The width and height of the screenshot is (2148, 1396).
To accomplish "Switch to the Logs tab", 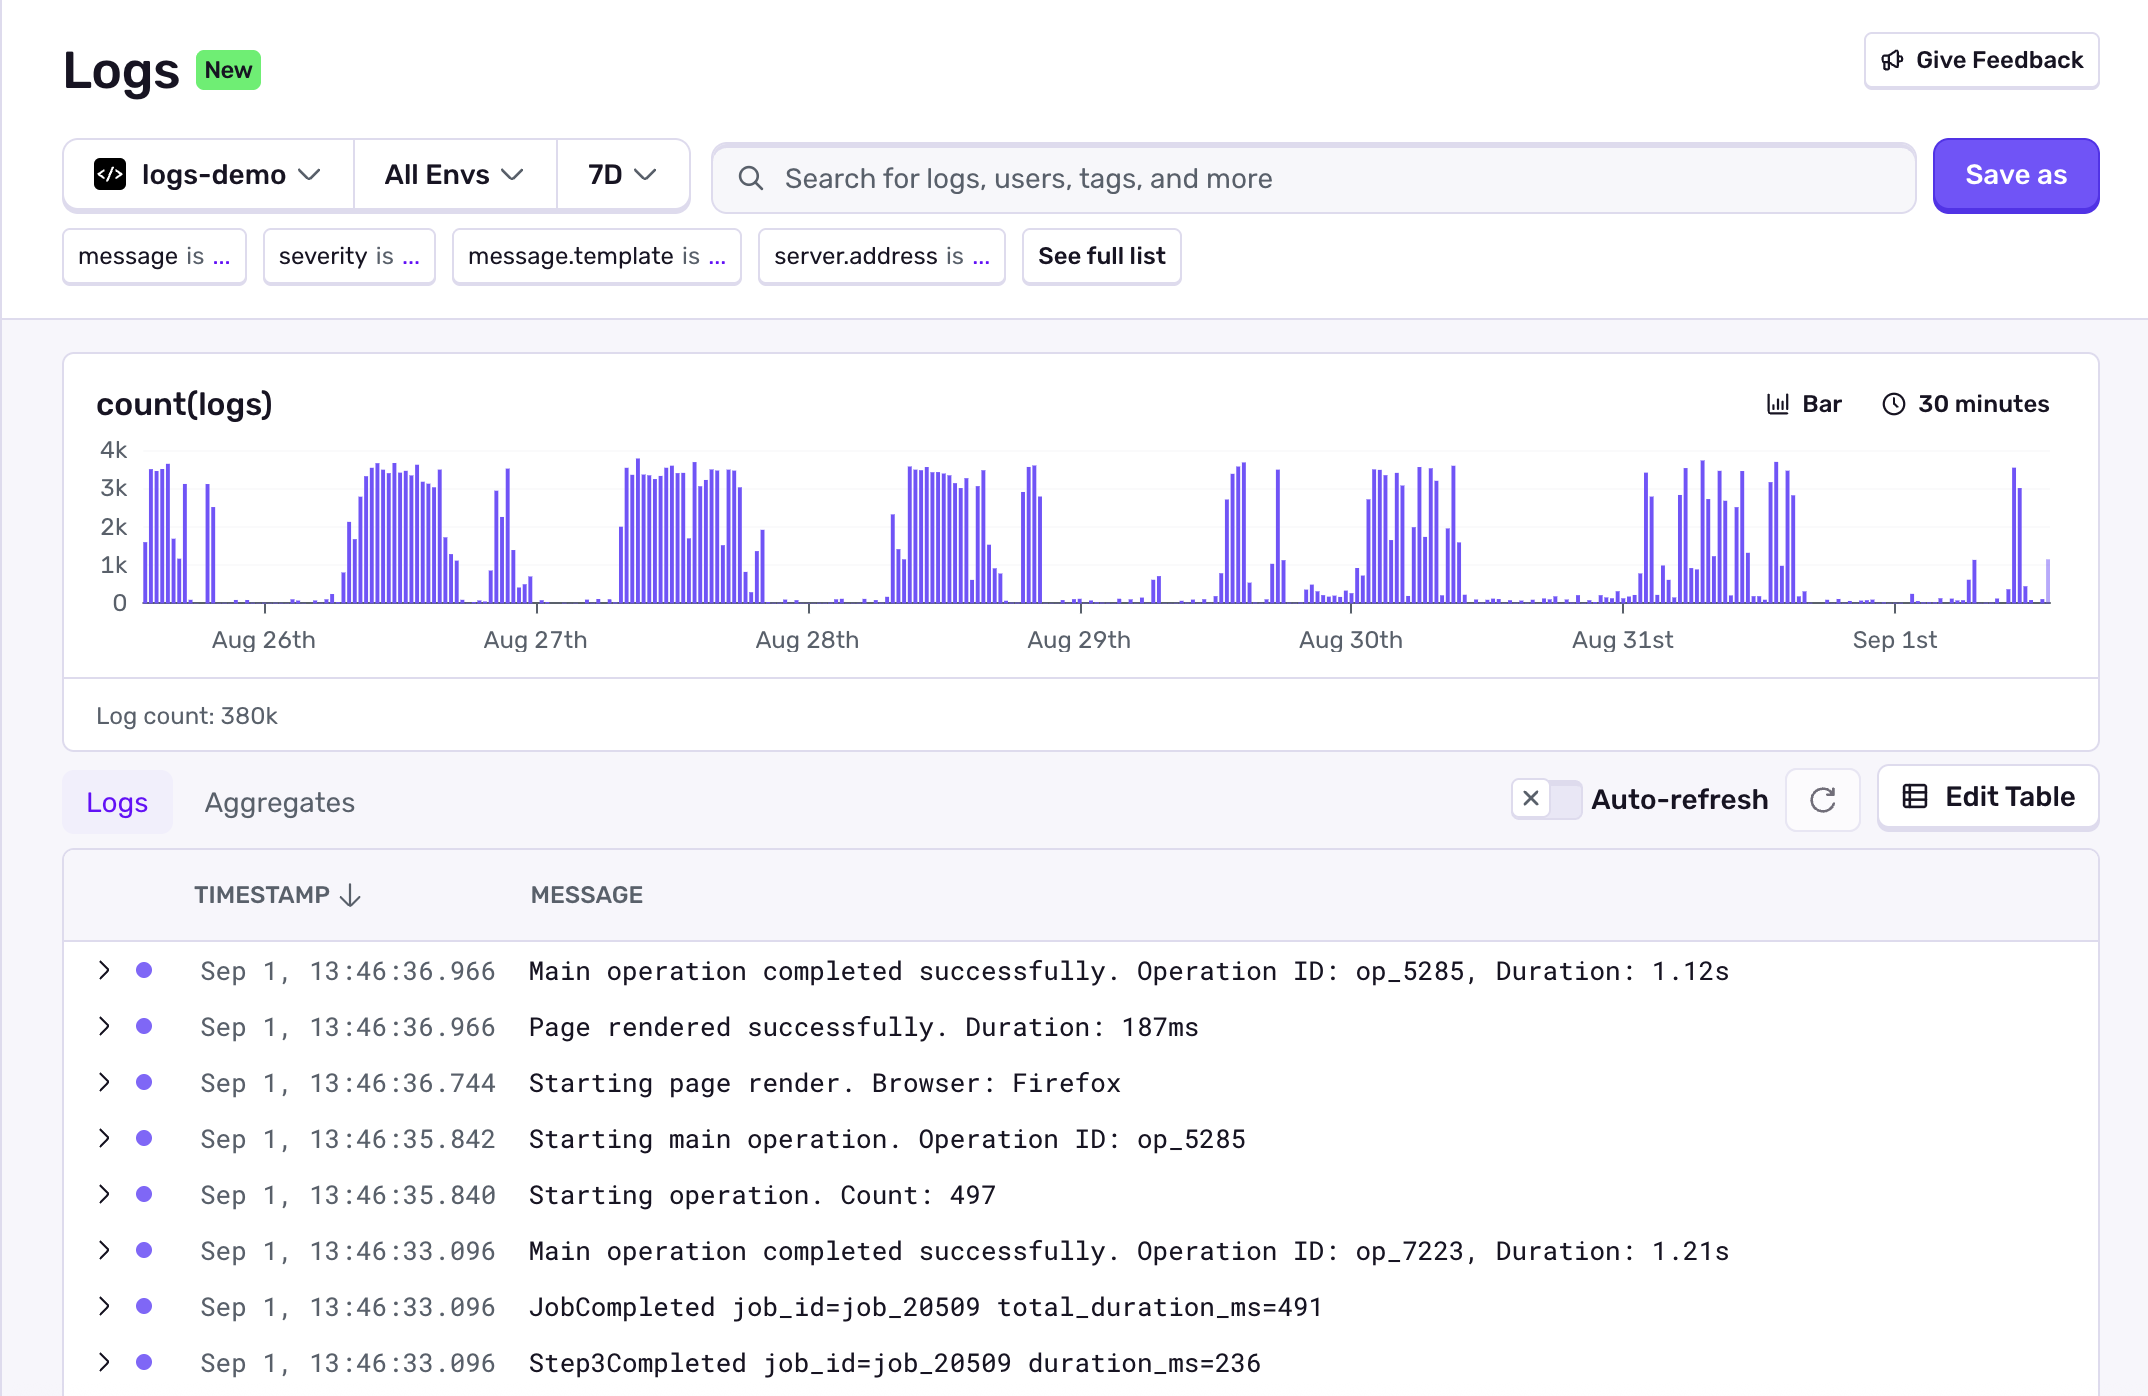I will (117, 802).
